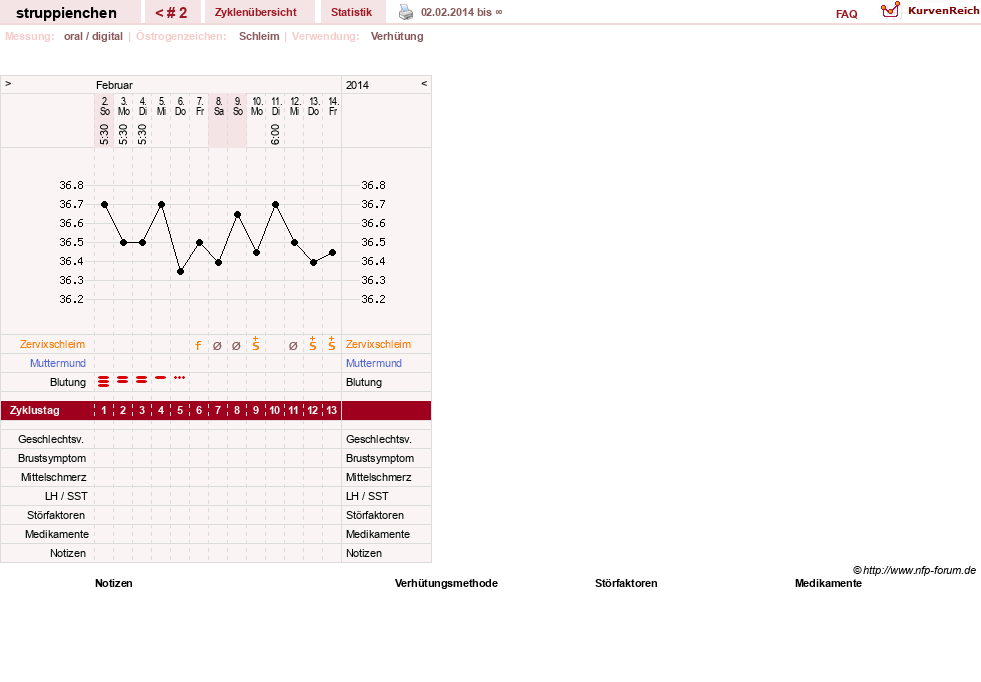
Task: Click the S+ mucus symbol on 14. Fr
Action: coord(332,344)
